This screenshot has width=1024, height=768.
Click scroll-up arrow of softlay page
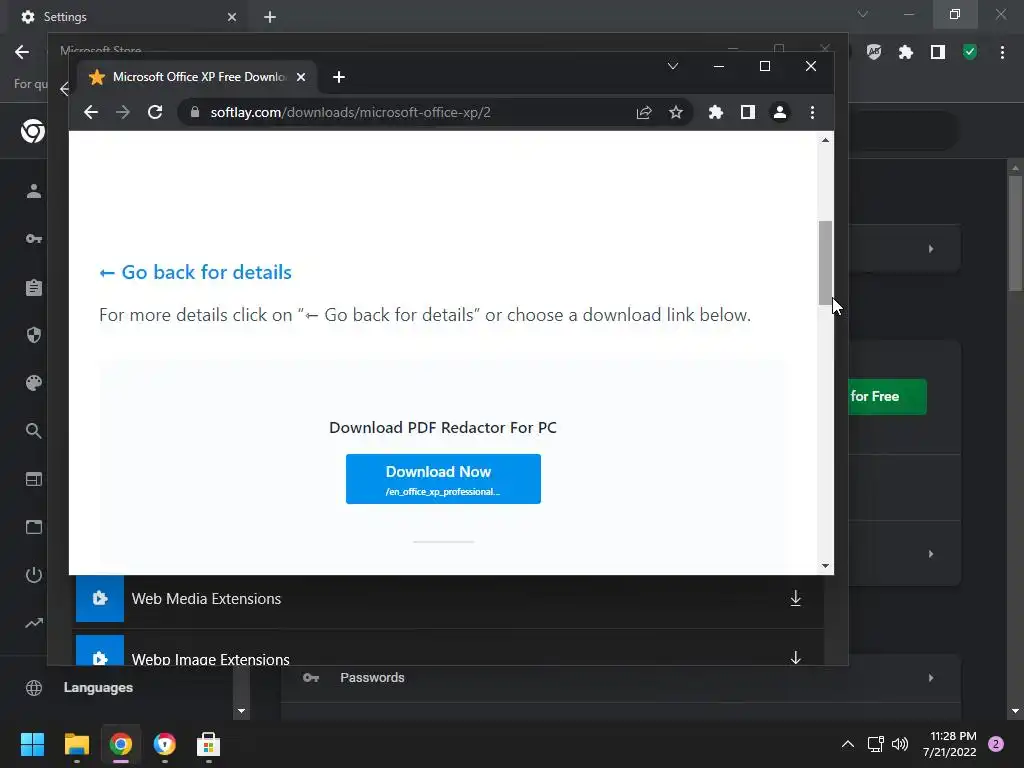pos(825,140)
